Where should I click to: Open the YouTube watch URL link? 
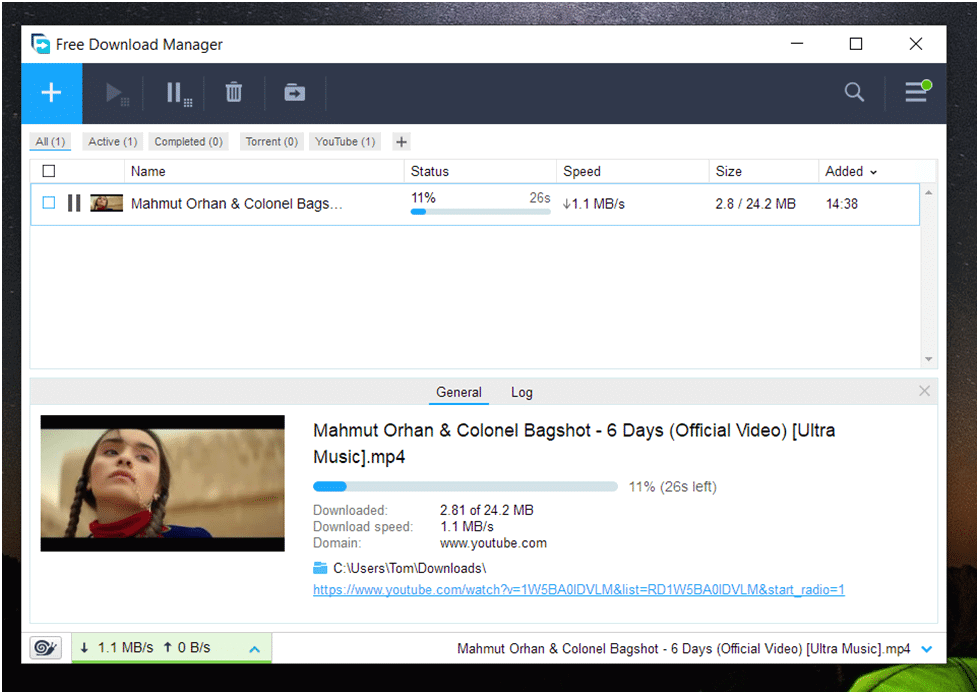click(x=579, y=590)
